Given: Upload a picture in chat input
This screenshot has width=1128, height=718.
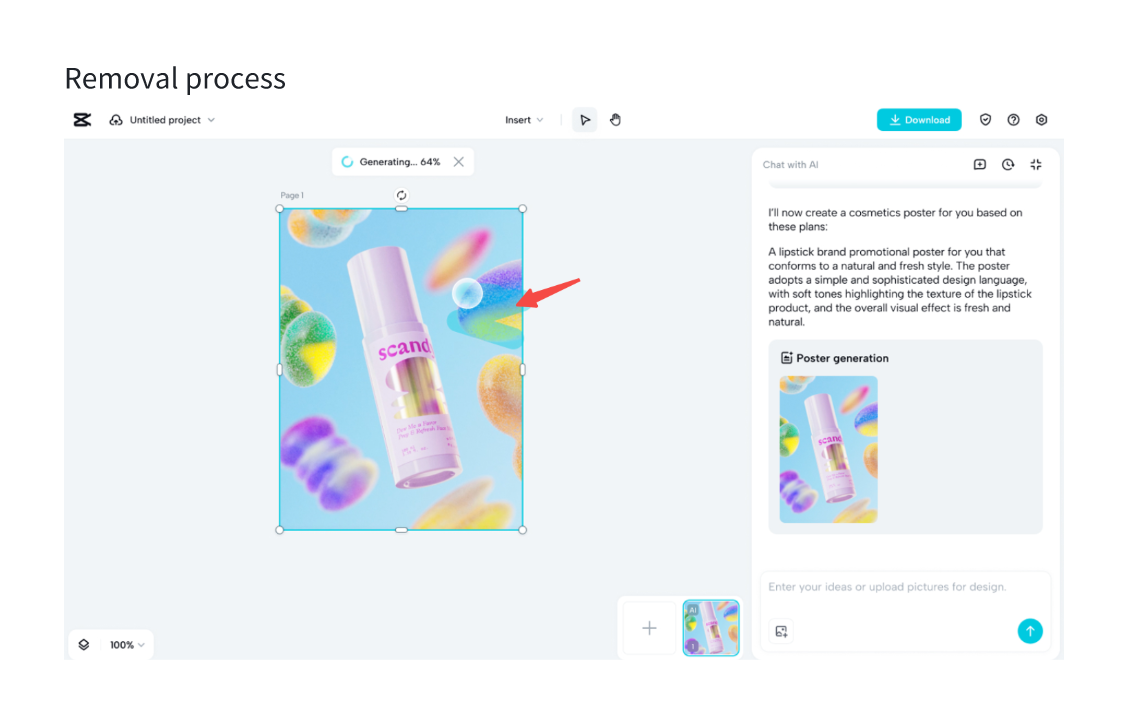Looking at the screenshot, I should [x=782, y=631].
